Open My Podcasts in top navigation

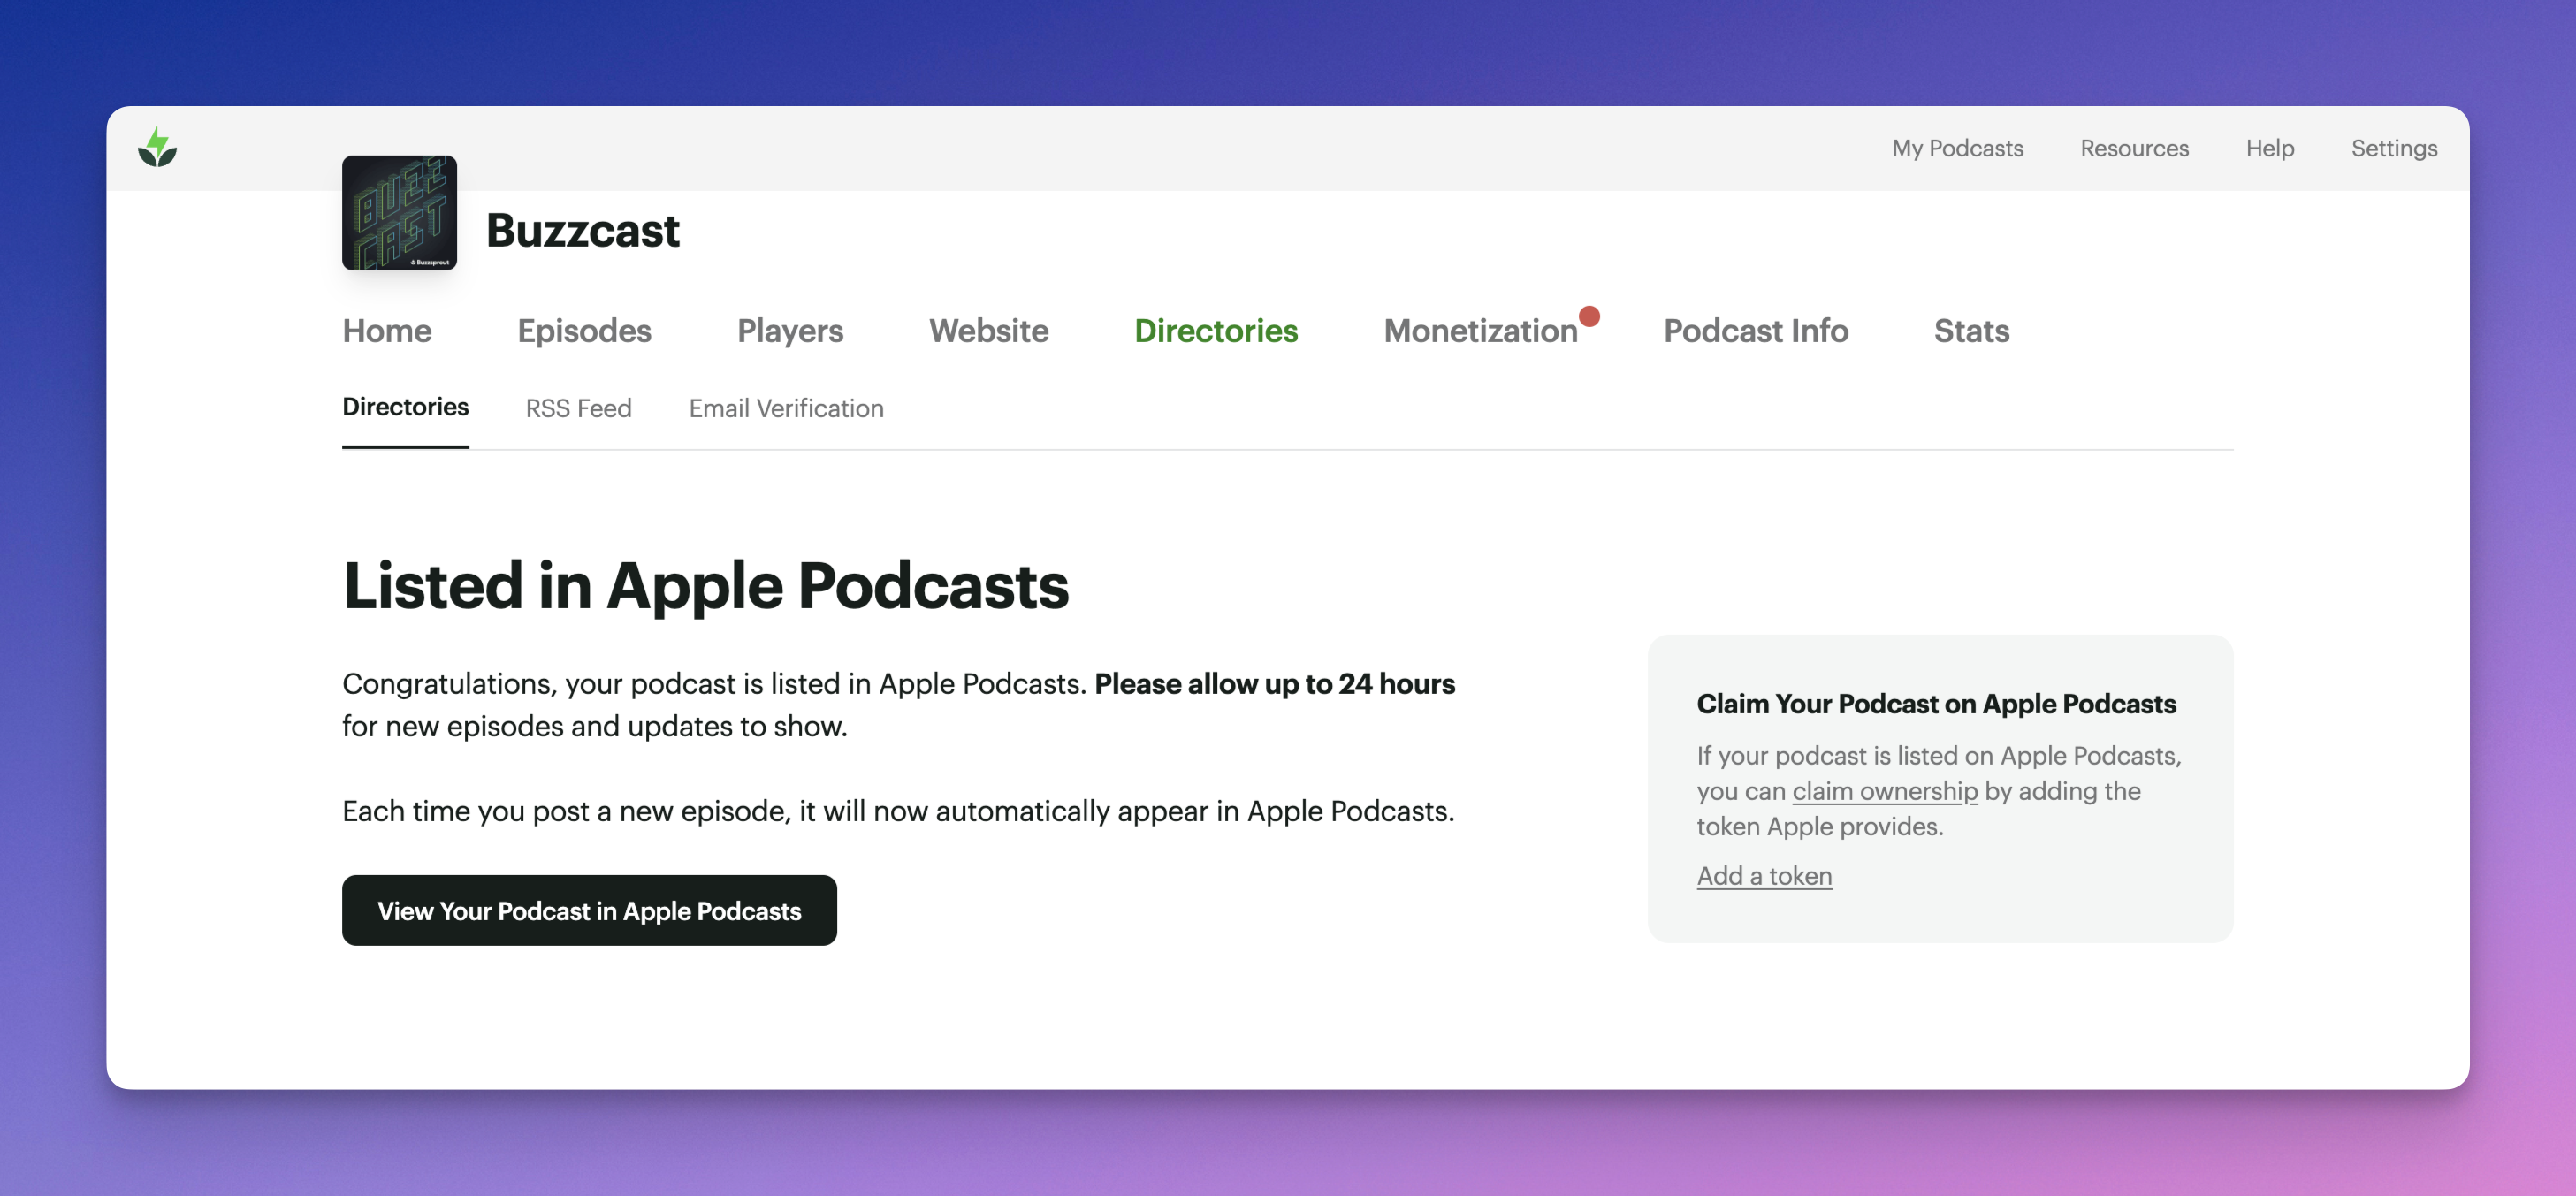[x=1956, y=148]
